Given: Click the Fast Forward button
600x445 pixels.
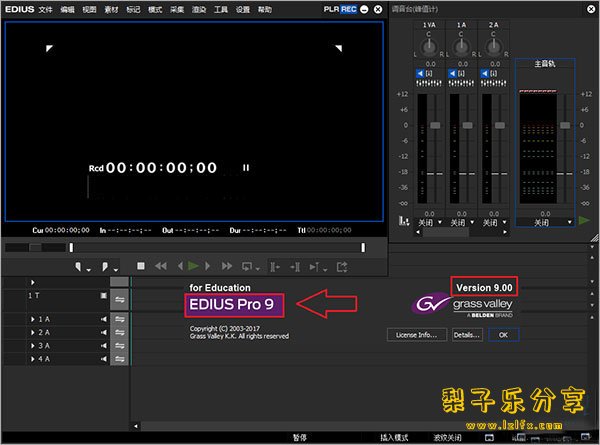Looking at the screenshot, I should click(227, 266).
